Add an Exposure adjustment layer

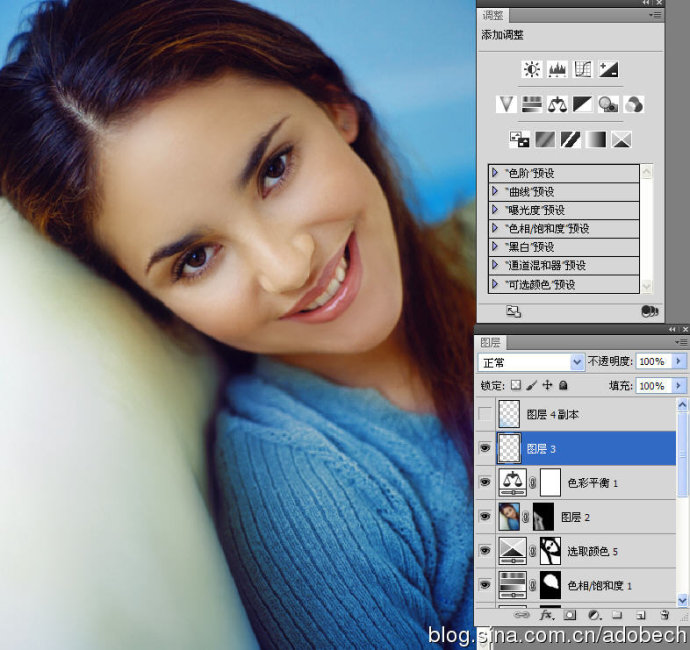pos(609,70)
